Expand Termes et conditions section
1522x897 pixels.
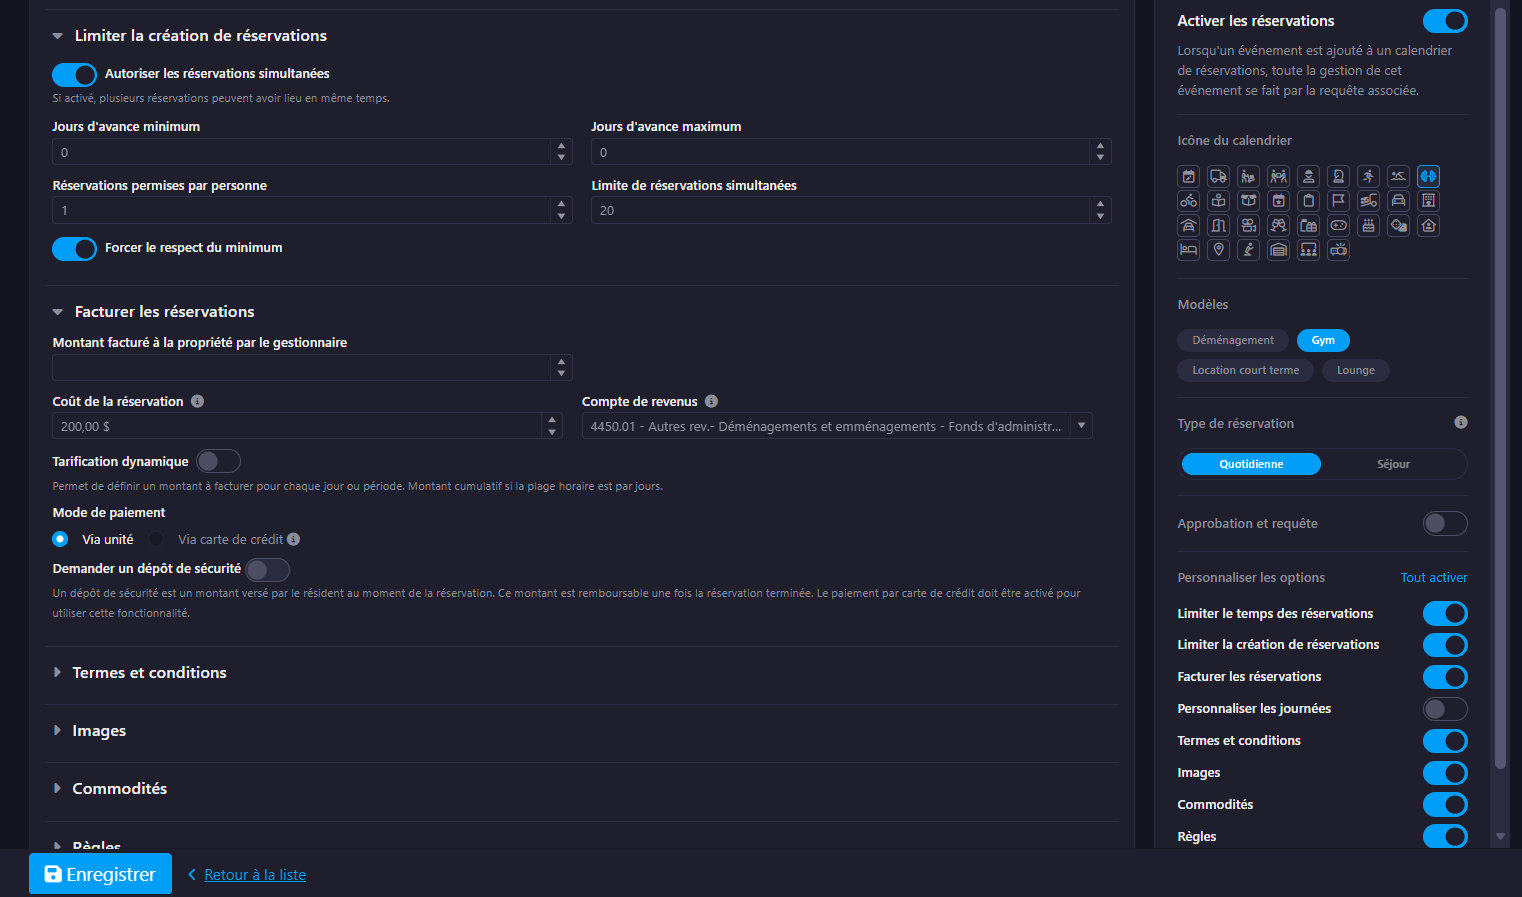pyautogui.click(x=57, y=673)
